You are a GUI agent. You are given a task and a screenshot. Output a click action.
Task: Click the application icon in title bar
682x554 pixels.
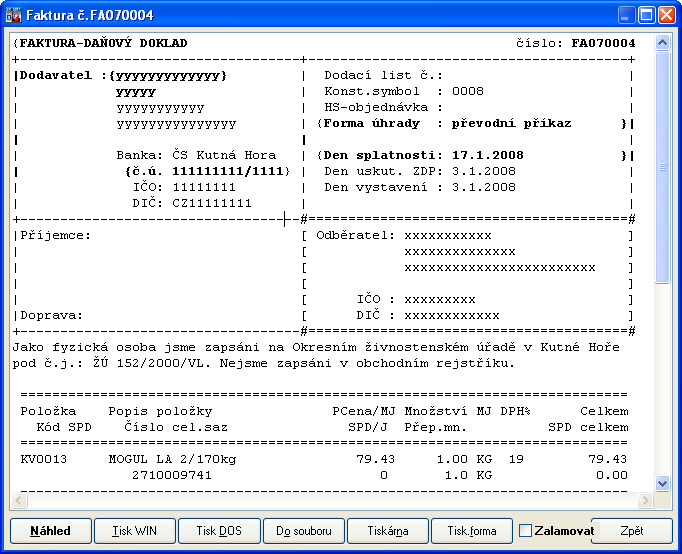[x=13, y=15]
